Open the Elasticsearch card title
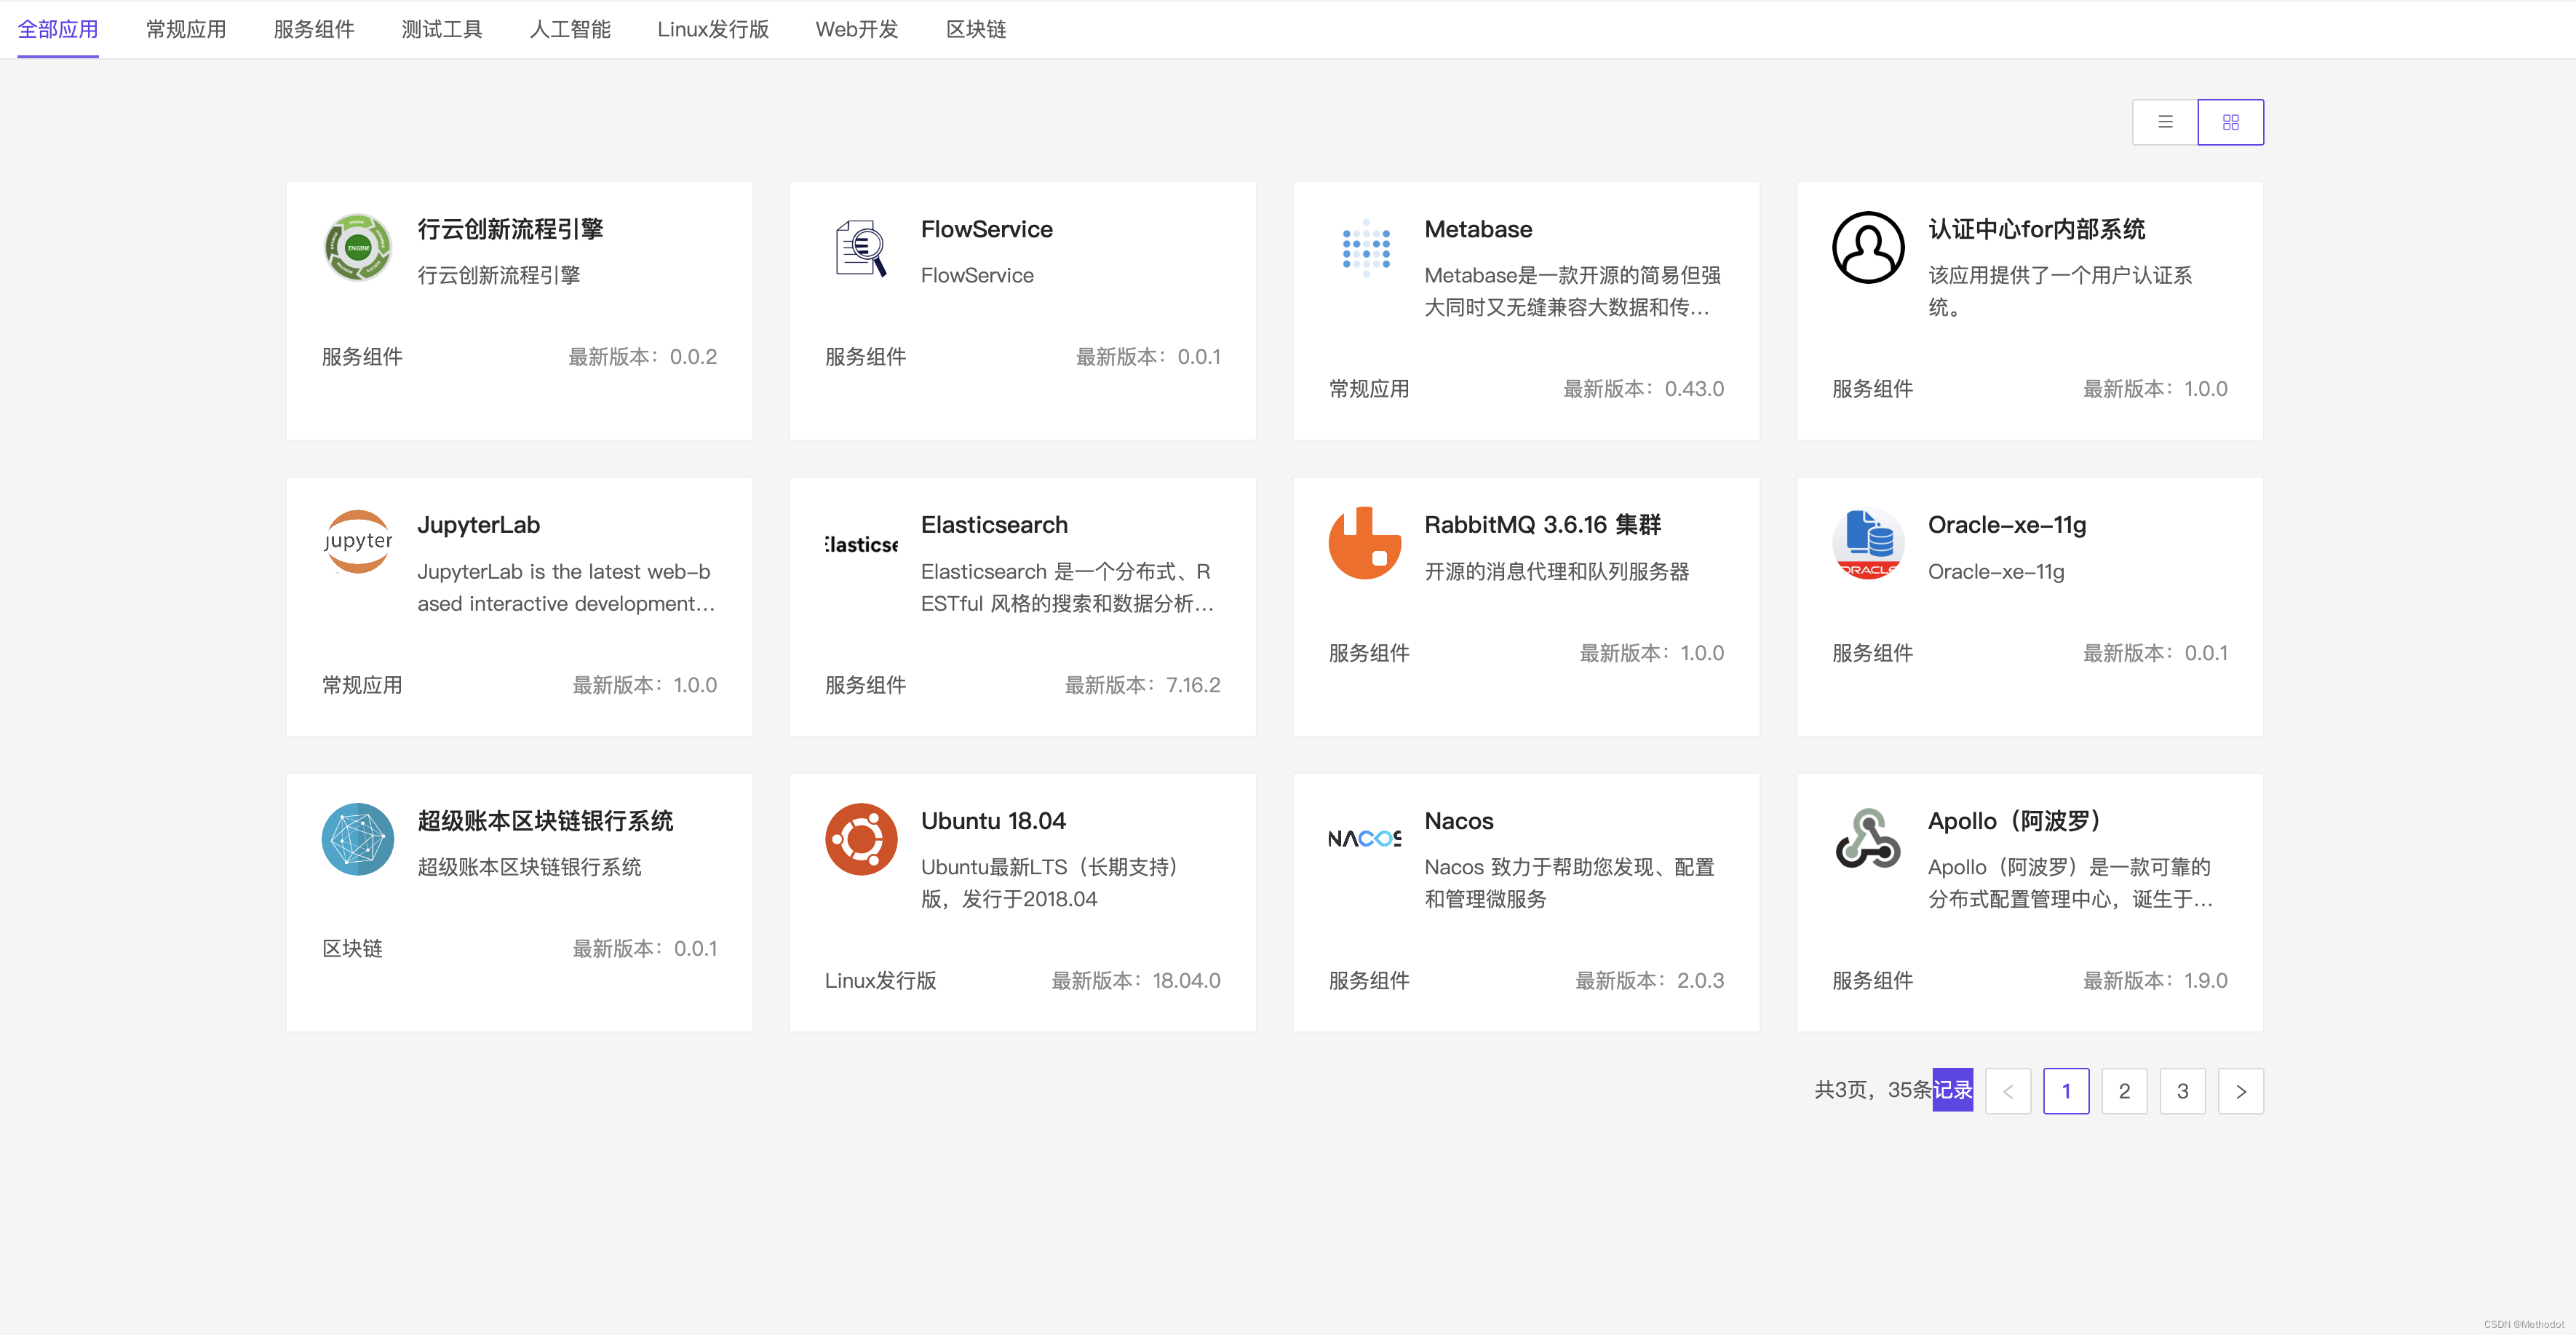The height and width of the screenshot is (1335, 2576). [x=994, y=525]
